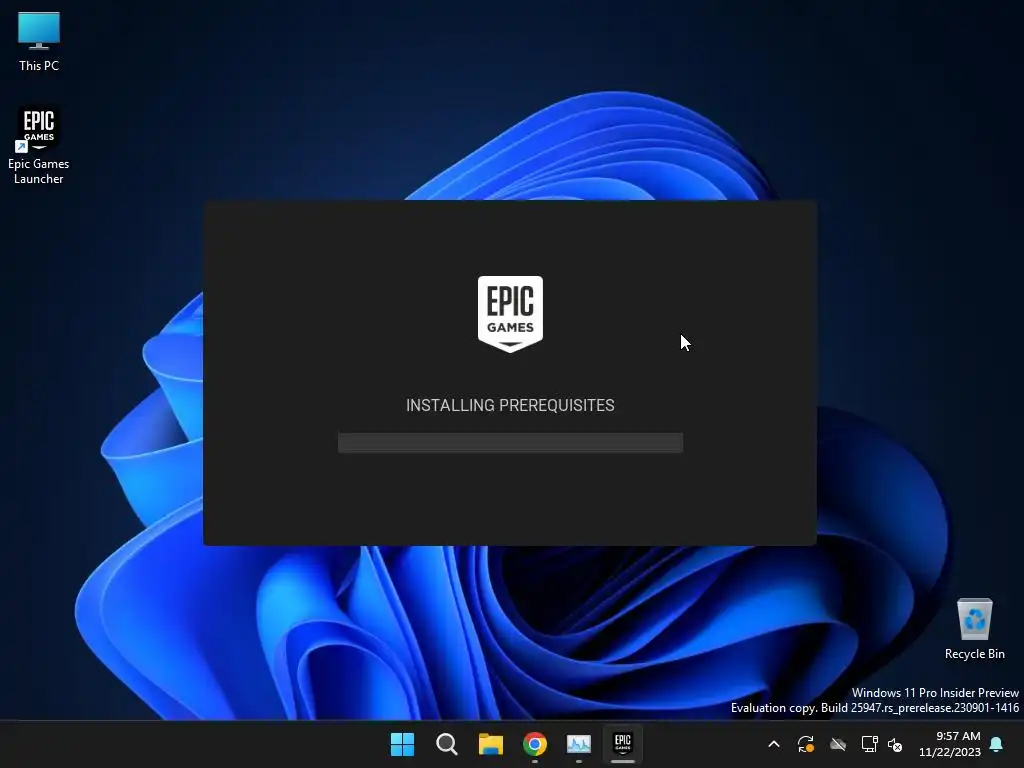The width and height of the screenshot is (1024, 768).
Task: Open File Explorer from the taskbar
Action: pyautogui.click(x=490, y=744)
